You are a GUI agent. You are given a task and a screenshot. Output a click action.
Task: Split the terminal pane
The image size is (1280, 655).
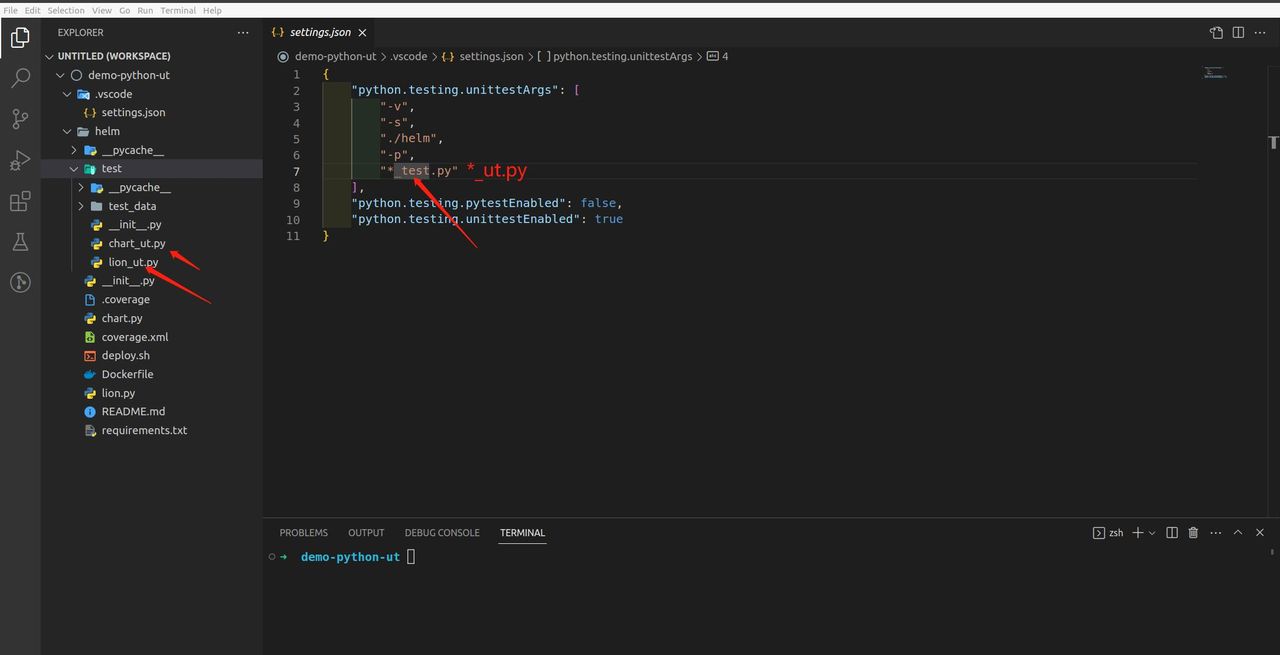[1172, 533]
